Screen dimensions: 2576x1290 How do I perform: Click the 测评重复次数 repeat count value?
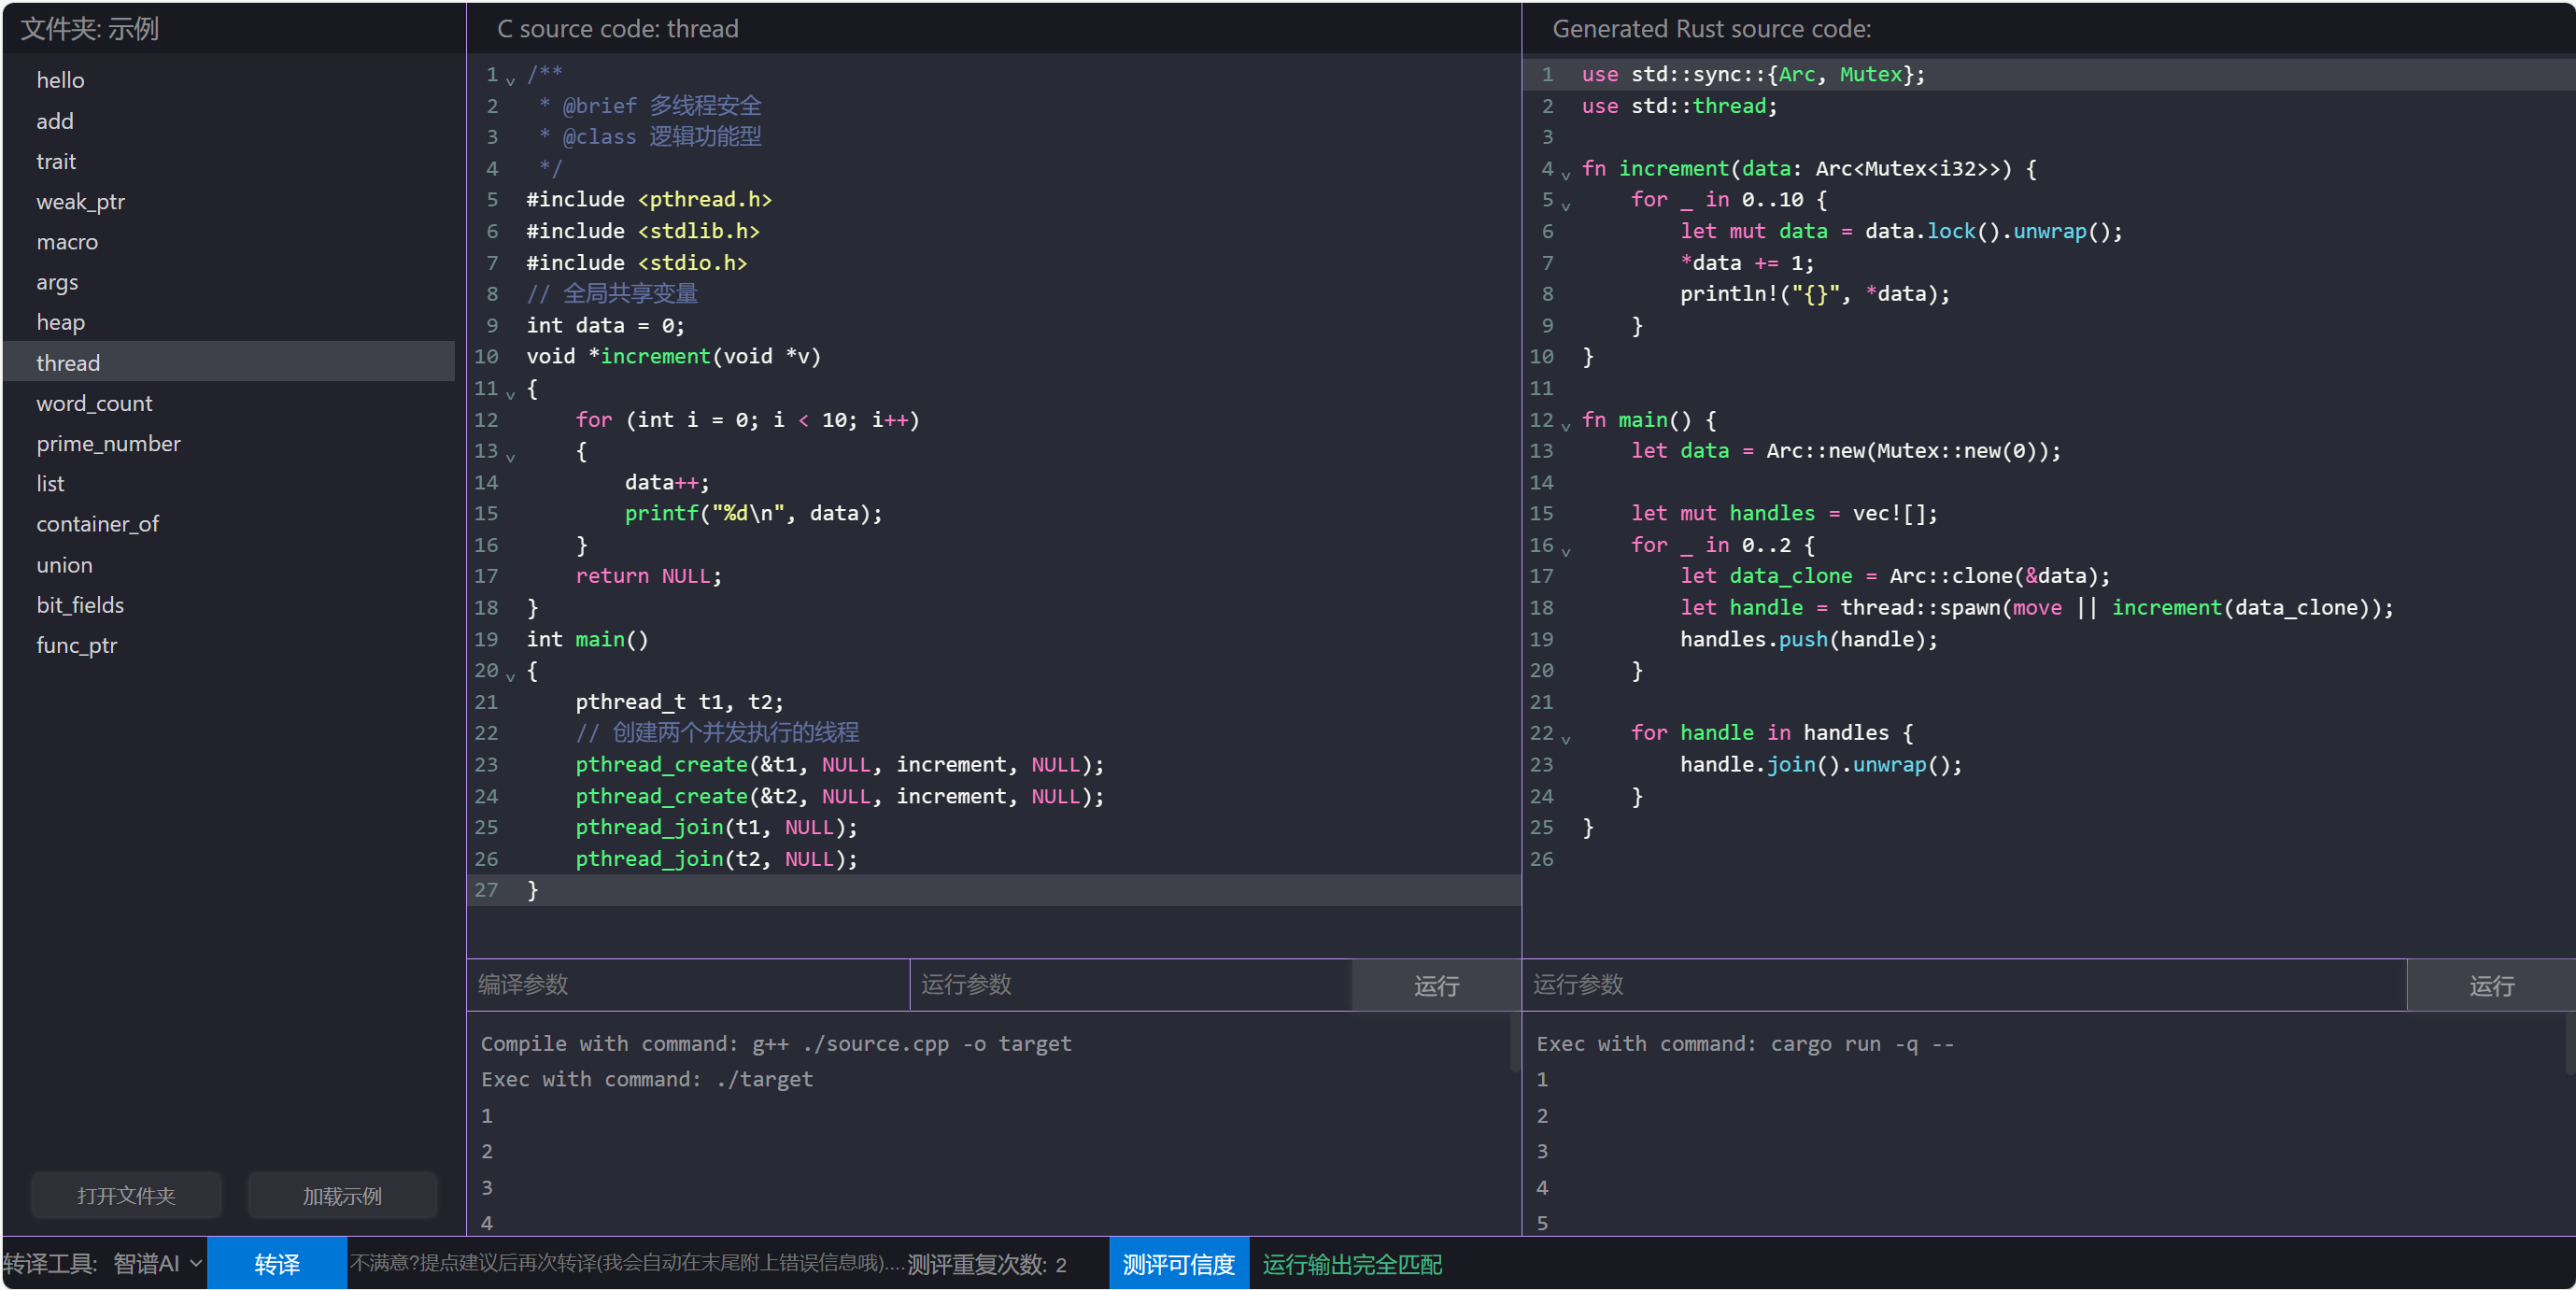coord(1061,1265)
